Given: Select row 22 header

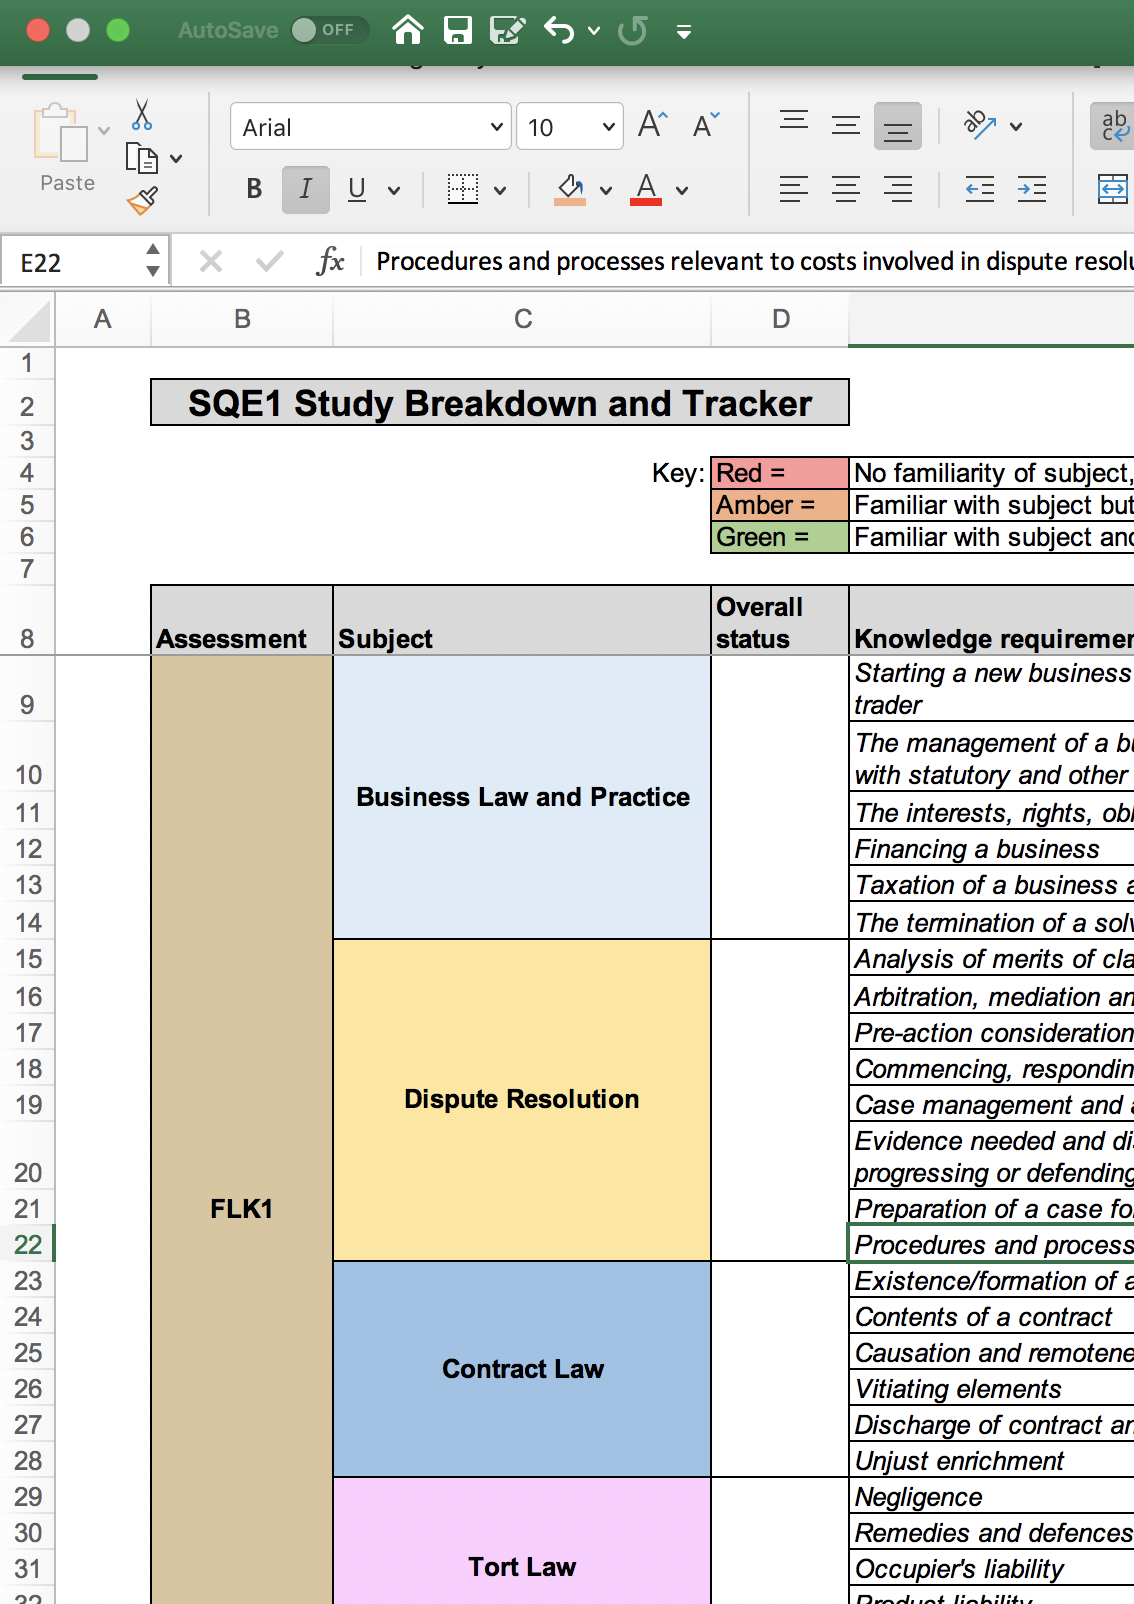Looking at the screenshot, I should click(28, 1245).
